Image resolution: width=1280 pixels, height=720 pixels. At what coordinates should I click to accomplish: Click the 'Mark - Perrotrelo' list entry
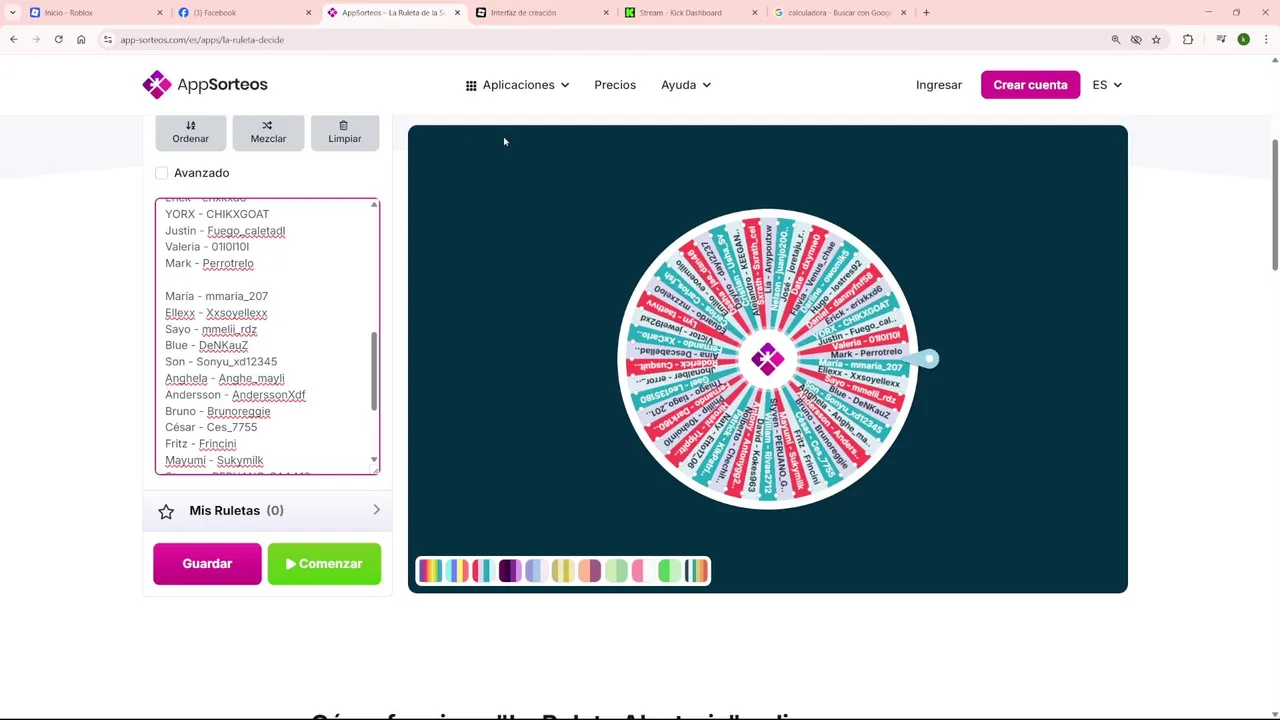click(209, 263)
